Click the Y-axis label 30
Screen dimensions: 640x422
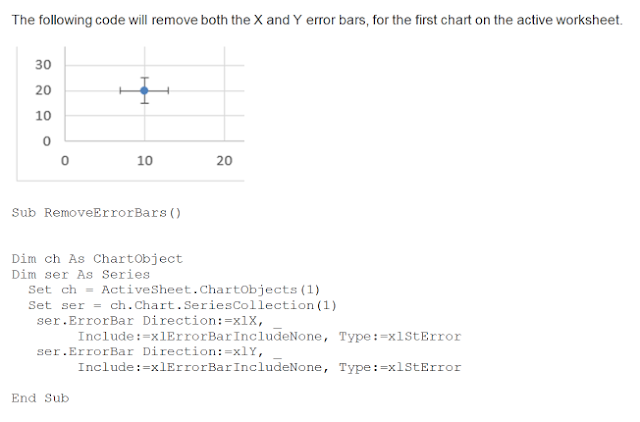coord(43,64)
